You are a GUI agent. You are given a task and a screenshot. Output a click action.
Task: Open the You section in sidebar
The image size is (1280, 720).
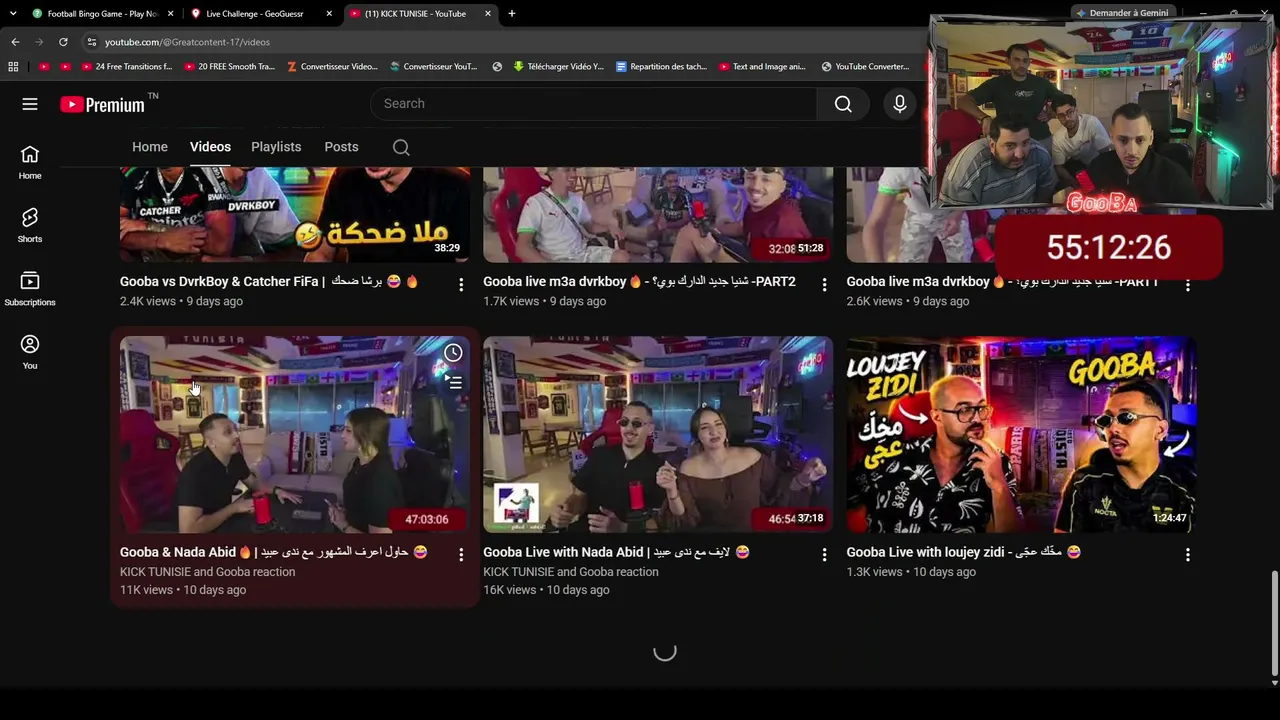click(x=30, y=352)
